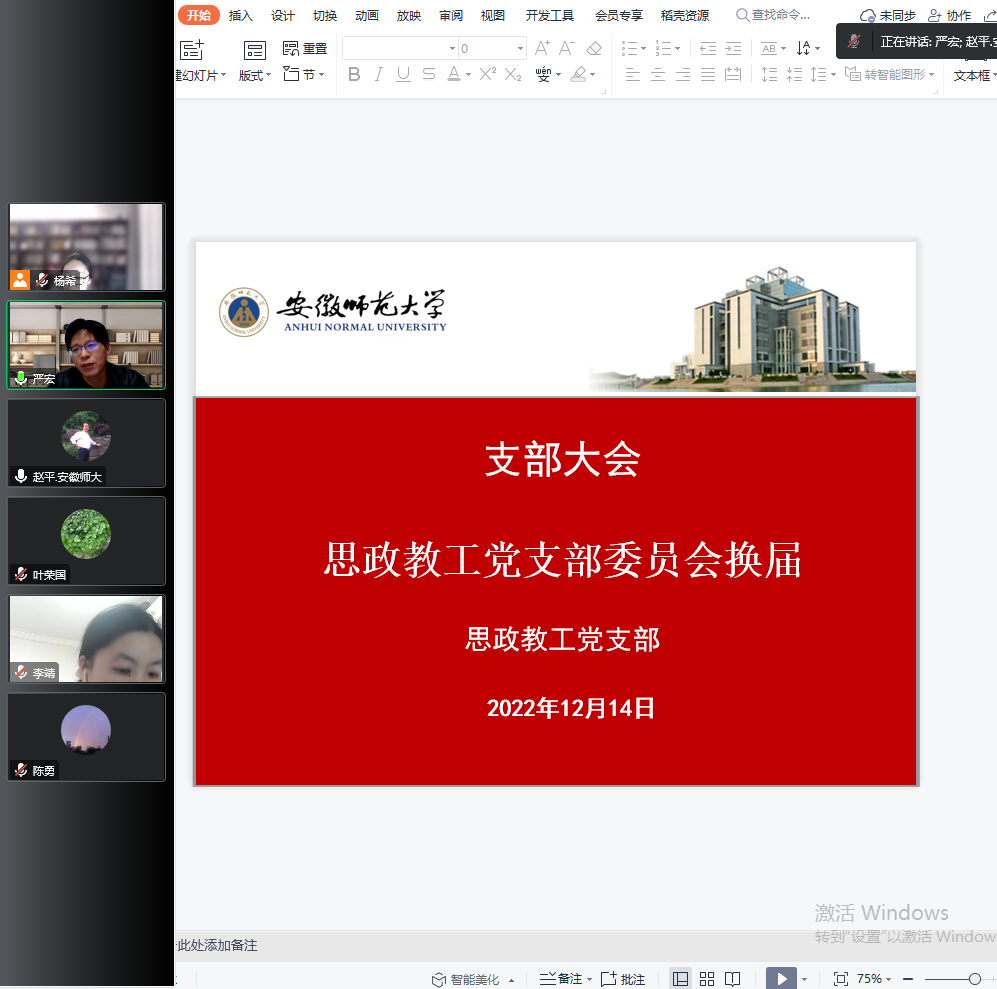
Task: Switch to the 动画 ribbon tab
Action: (x=367, y=15)
